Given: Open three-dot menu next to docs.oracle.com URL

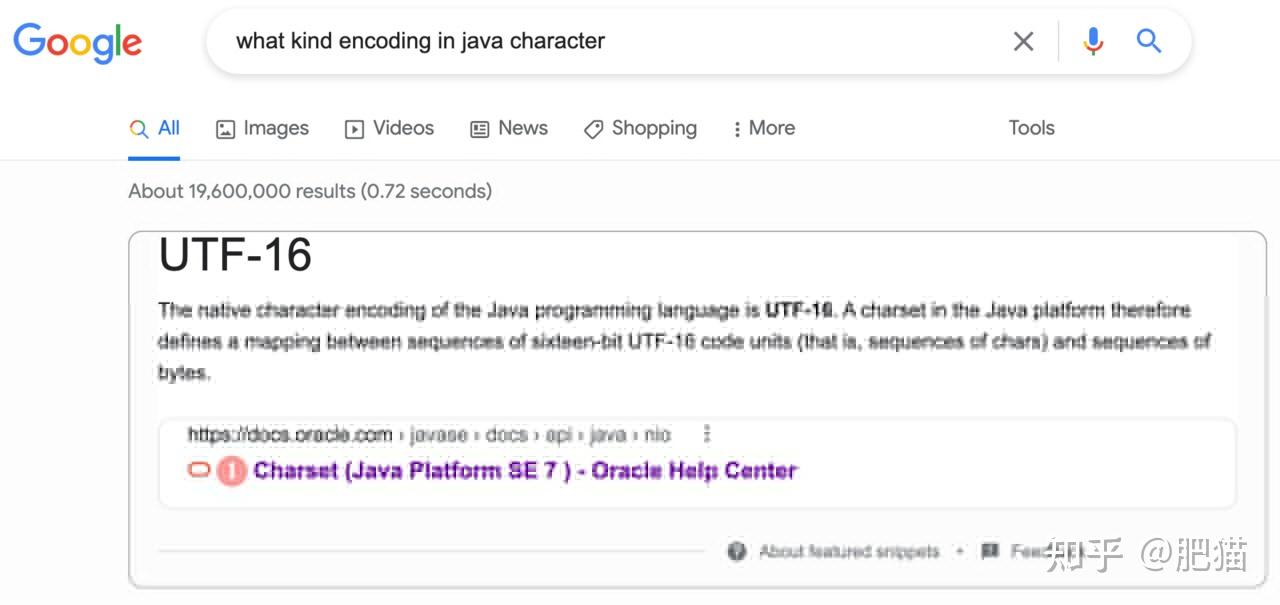Looking at the screenshot, I should (x=707, y=434).
